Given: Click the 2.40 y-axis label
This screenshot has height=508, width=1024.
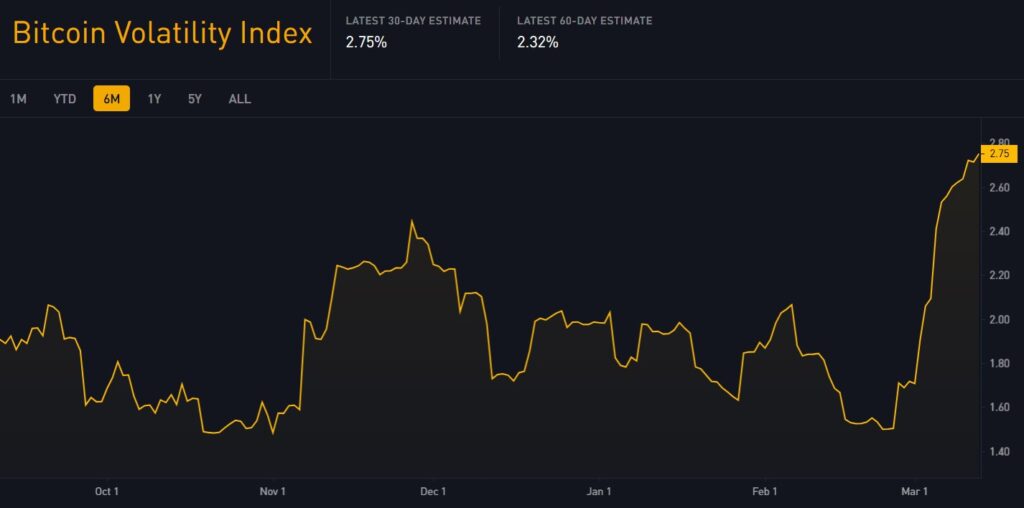Looking at the screenshot, I should point(999,232).
